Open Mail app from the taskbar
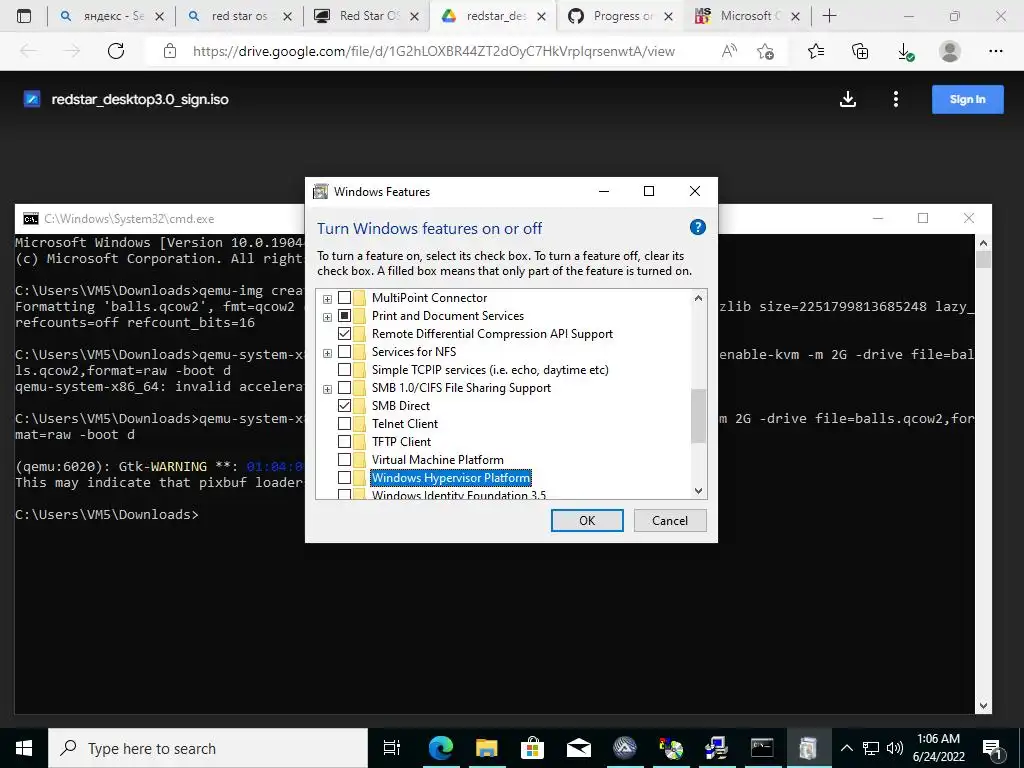The width and height of the screenshot is (1024, 768). 579,748
